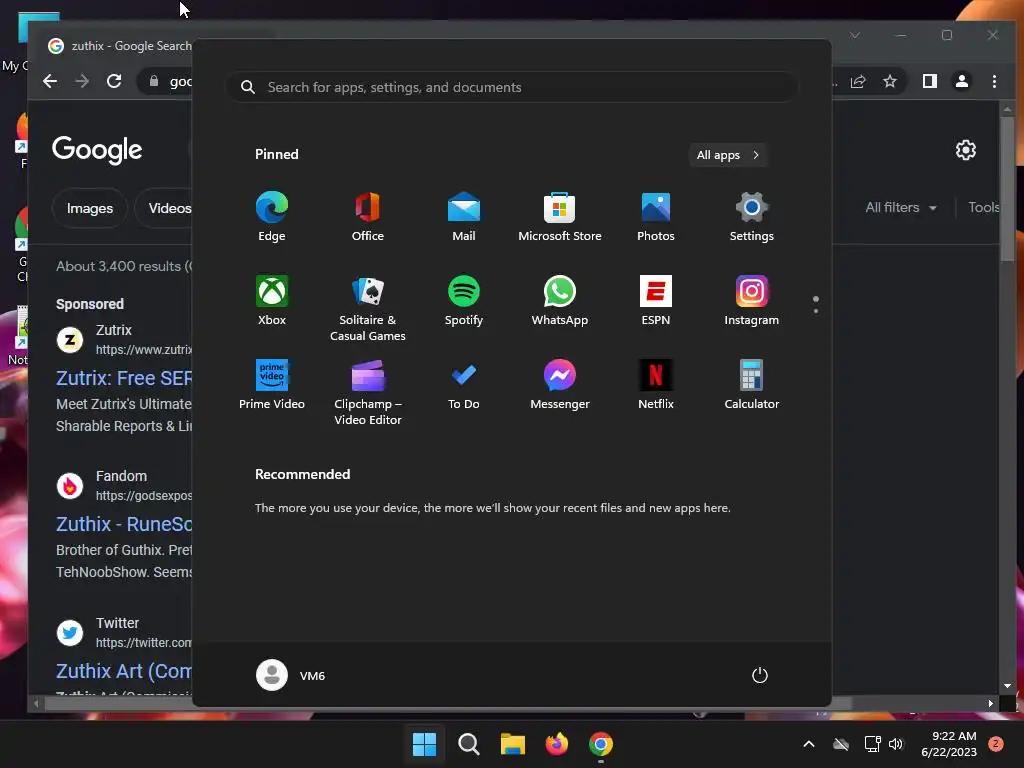Open the All apps list
The height and width of the screenshot is (768, 1024).
point(728,155)
